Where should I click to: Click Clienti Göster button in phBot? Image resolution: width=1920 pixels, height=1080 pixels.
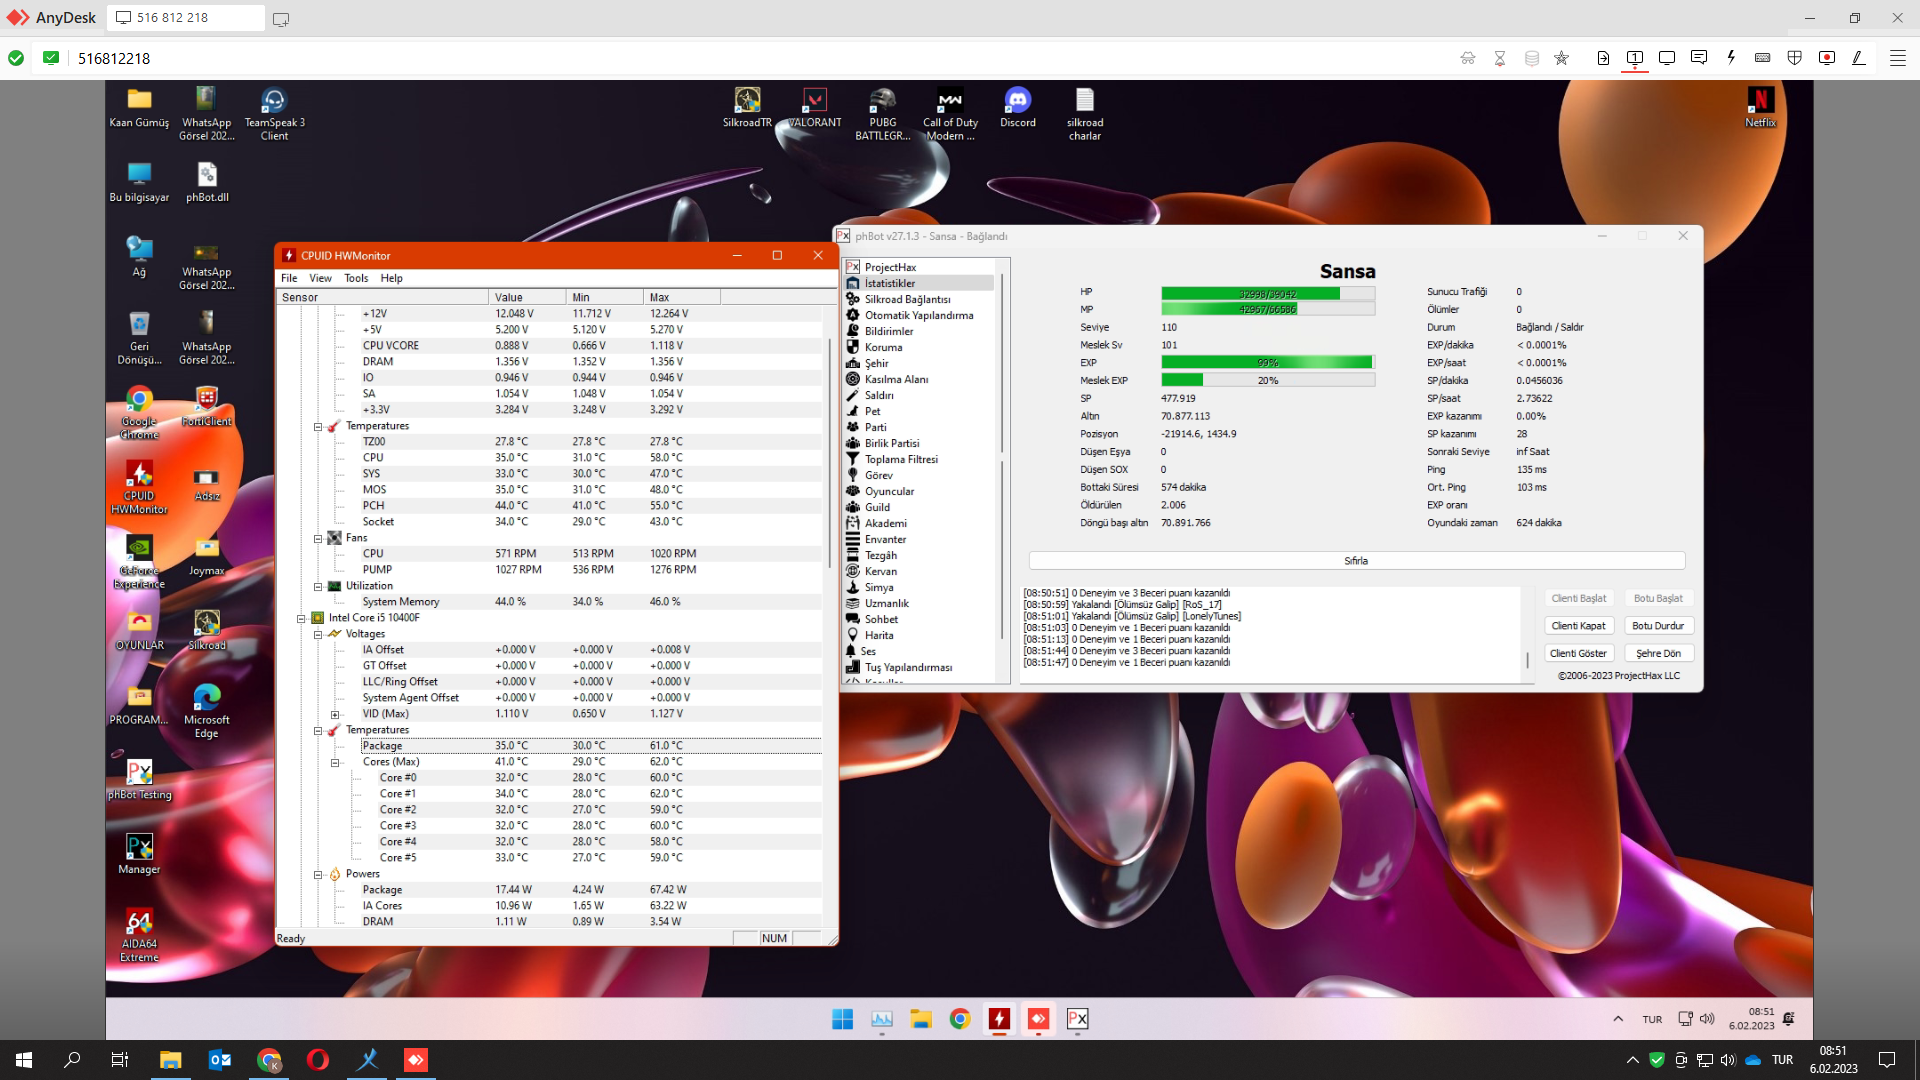pyautogui.click(x=1578, y=653)
